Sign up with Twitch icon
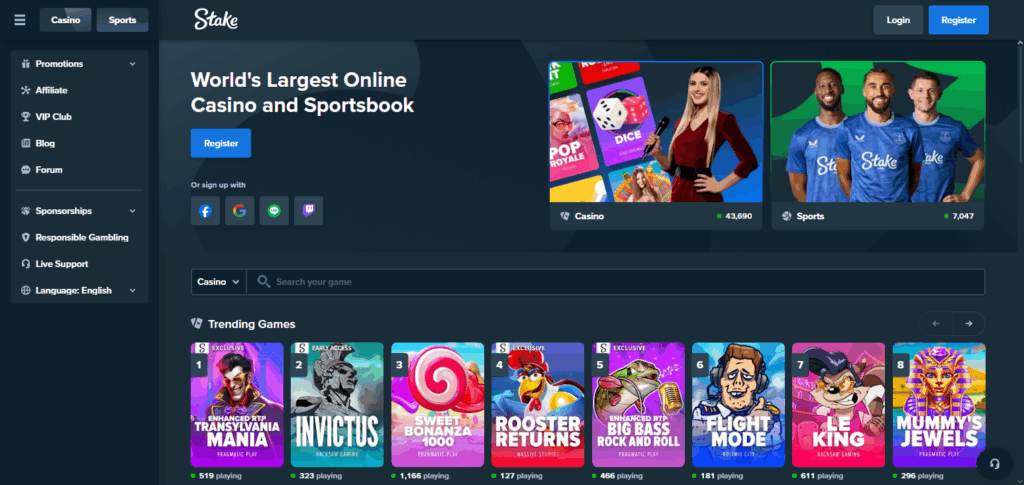This screenshot has width=1024, height=485. tap(308, 211)
